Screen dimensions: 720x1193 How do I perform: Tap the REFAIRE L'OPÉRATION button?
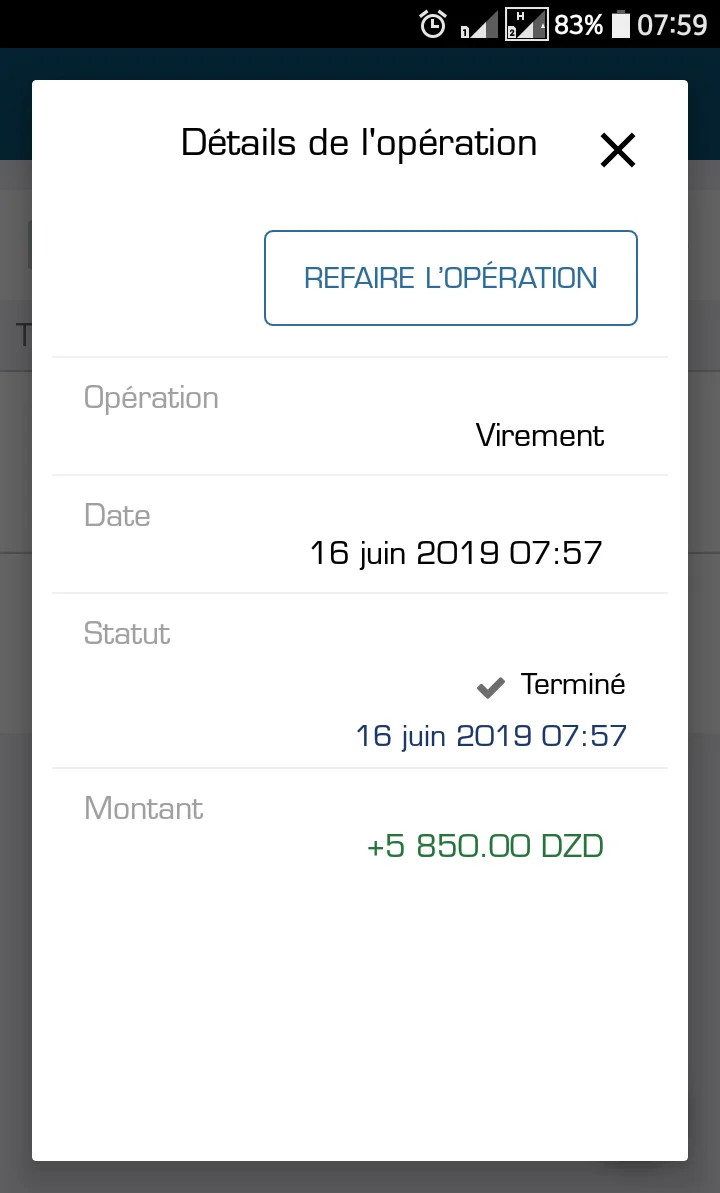coord(451,278)
